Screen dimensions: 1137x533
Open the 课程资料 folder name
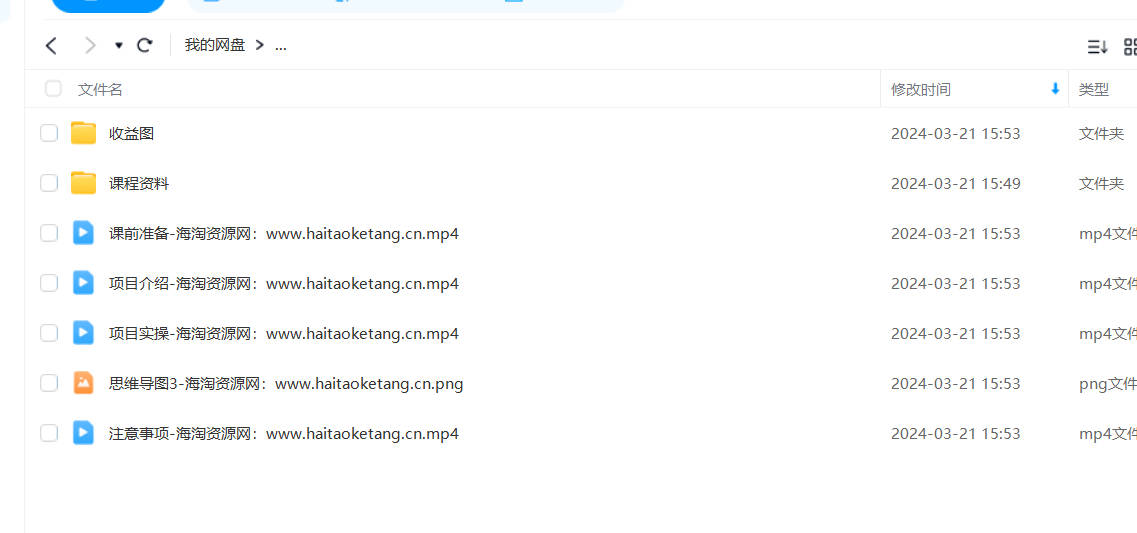[139, 183]
